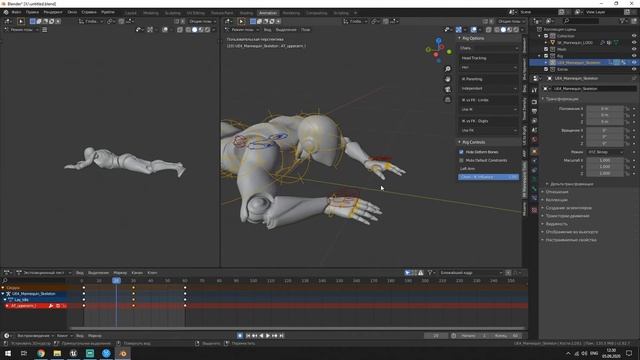Open the Chars dropdown

click(x=489, y=48)
